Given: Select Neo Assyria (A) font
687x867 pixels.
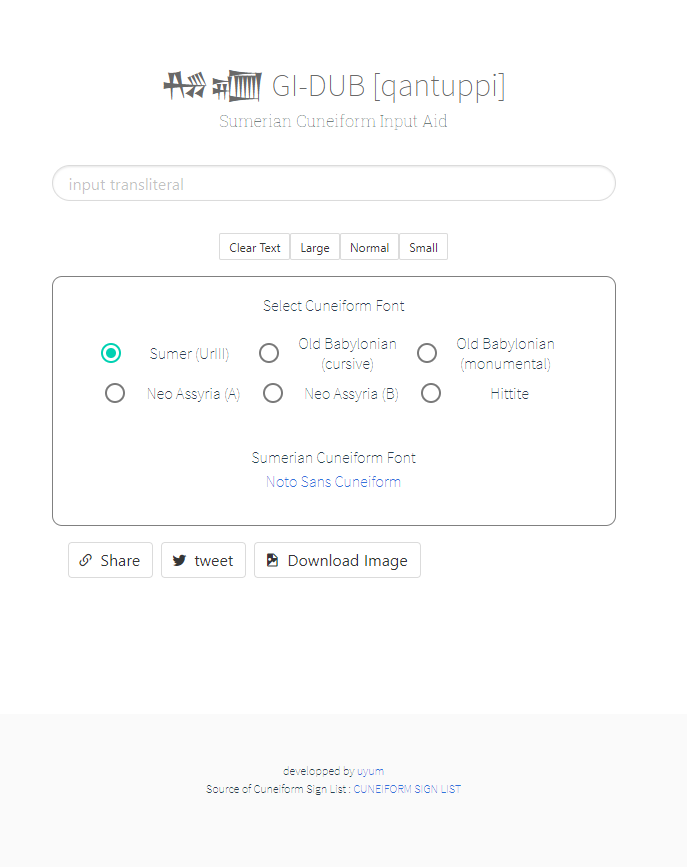Looking at the screenshot, I should 115,393.
